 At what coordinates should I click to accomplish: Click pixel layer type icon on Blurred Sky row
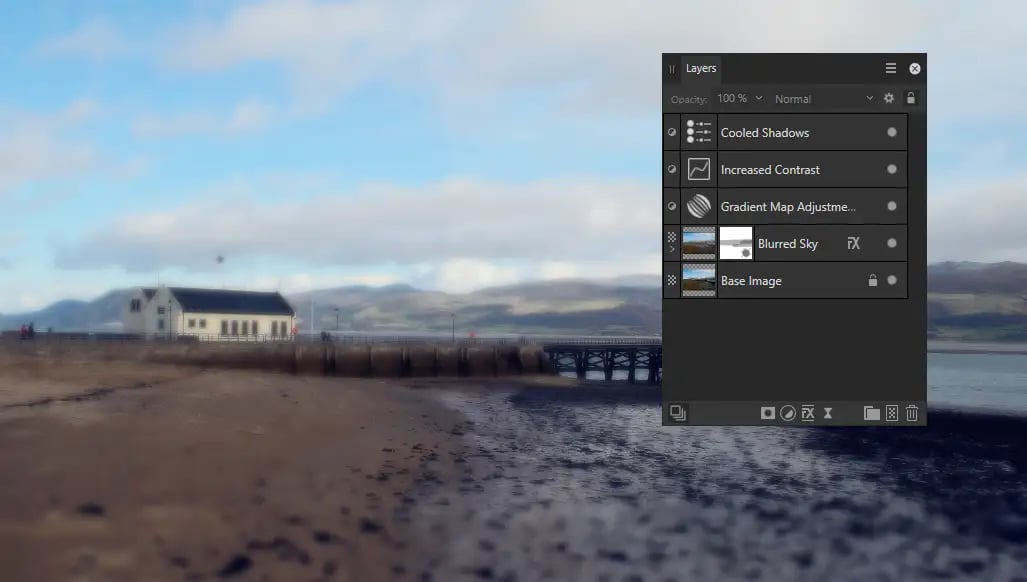672,237
